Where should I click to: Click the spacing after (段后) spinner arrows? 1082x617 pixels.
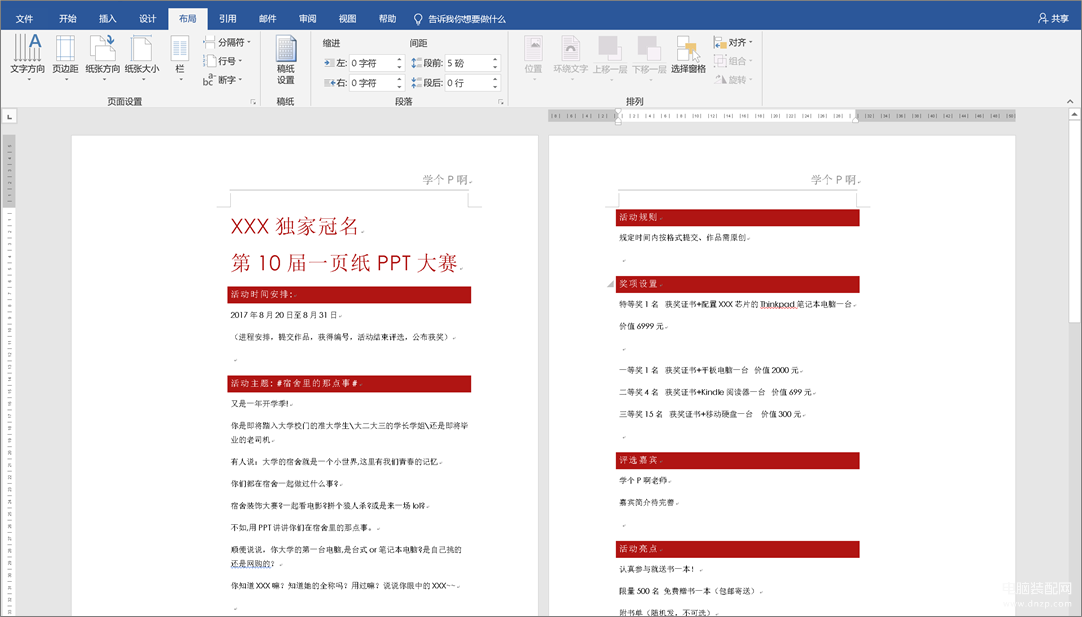[x=495, y=83]
